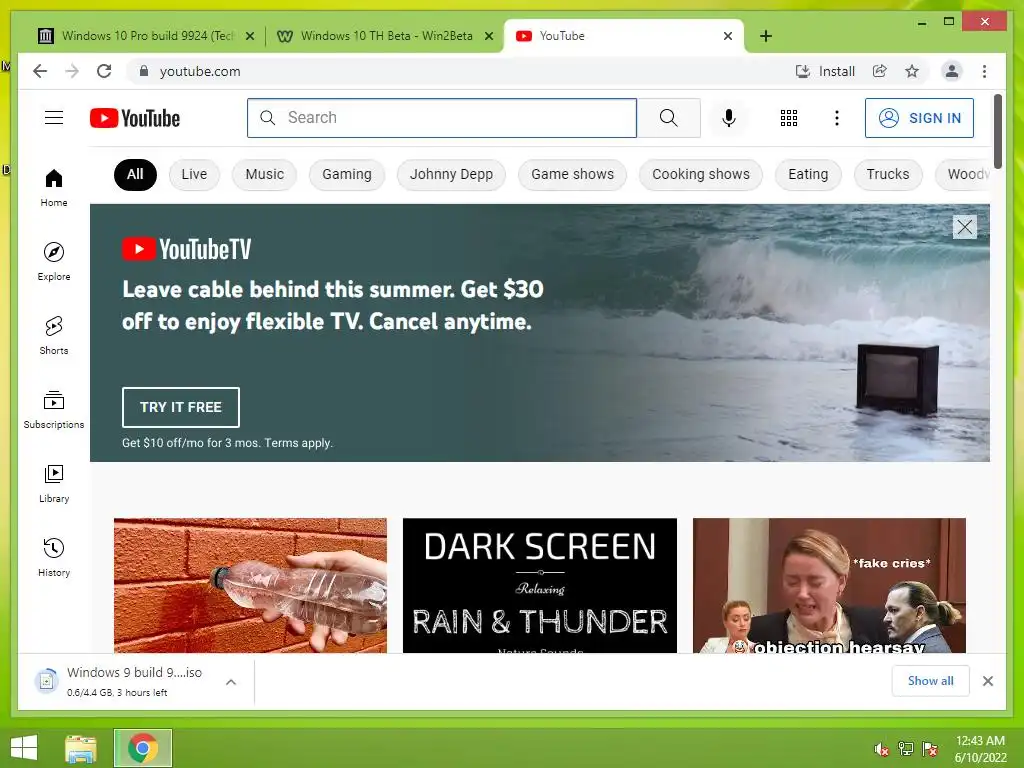The height and width of the screenshot is (768, 1024).
Task: Select the Music filter chip
Action: tap(264, 174)
